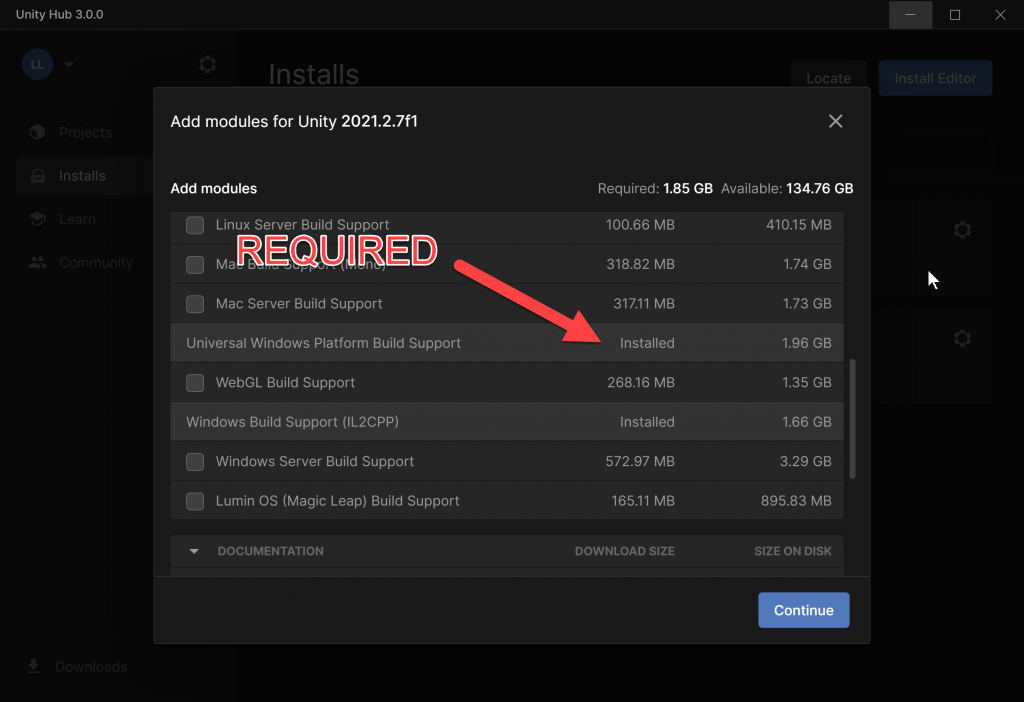Expand the account dropdown arrow

pyautogui.click(x=69, y=64)
